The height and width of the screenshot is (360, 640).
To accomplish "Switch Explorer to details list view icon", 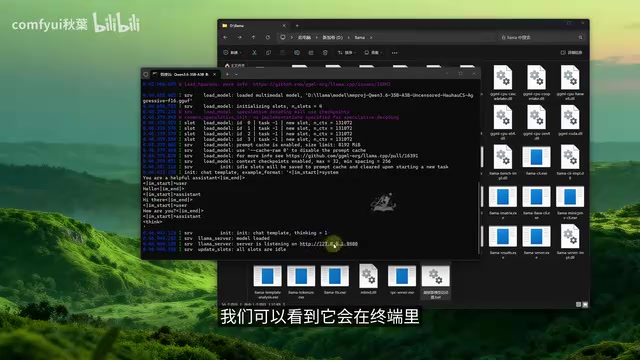I will [578, 304].
